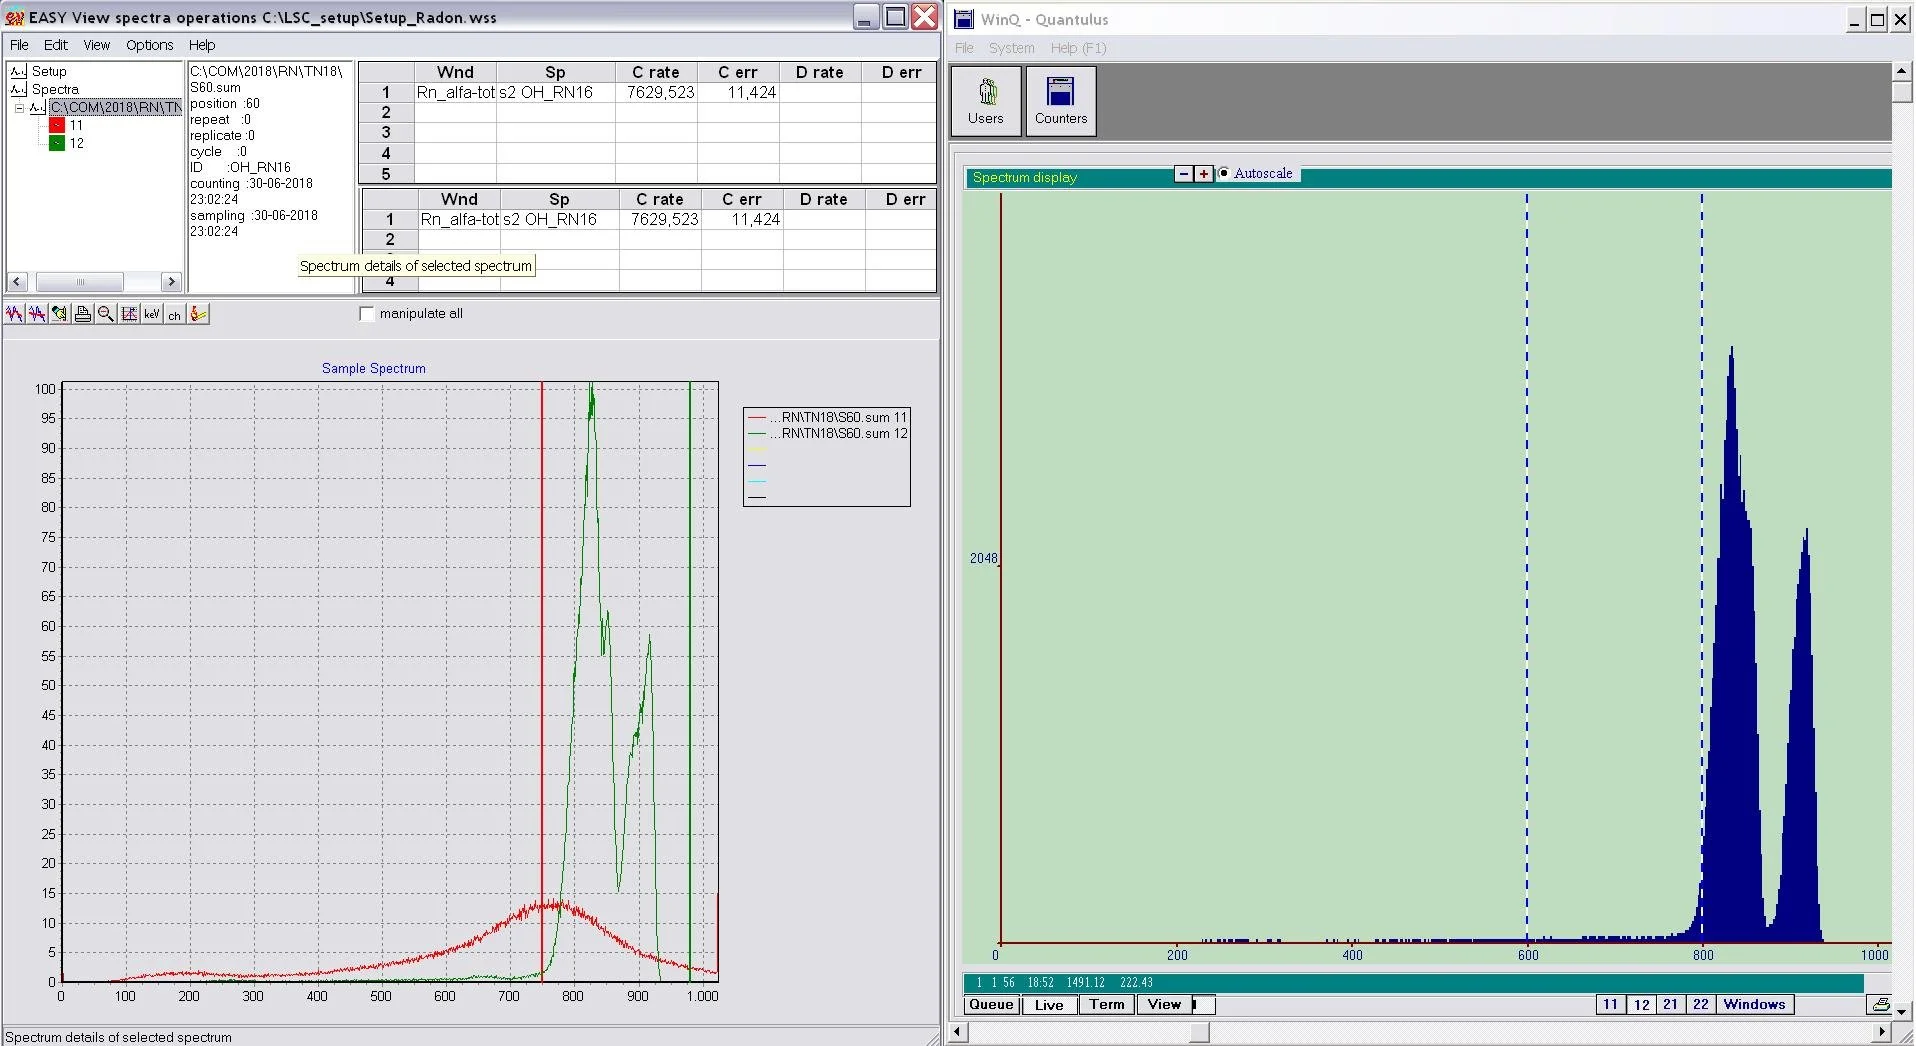Click row 2 header in upper table

386,112
